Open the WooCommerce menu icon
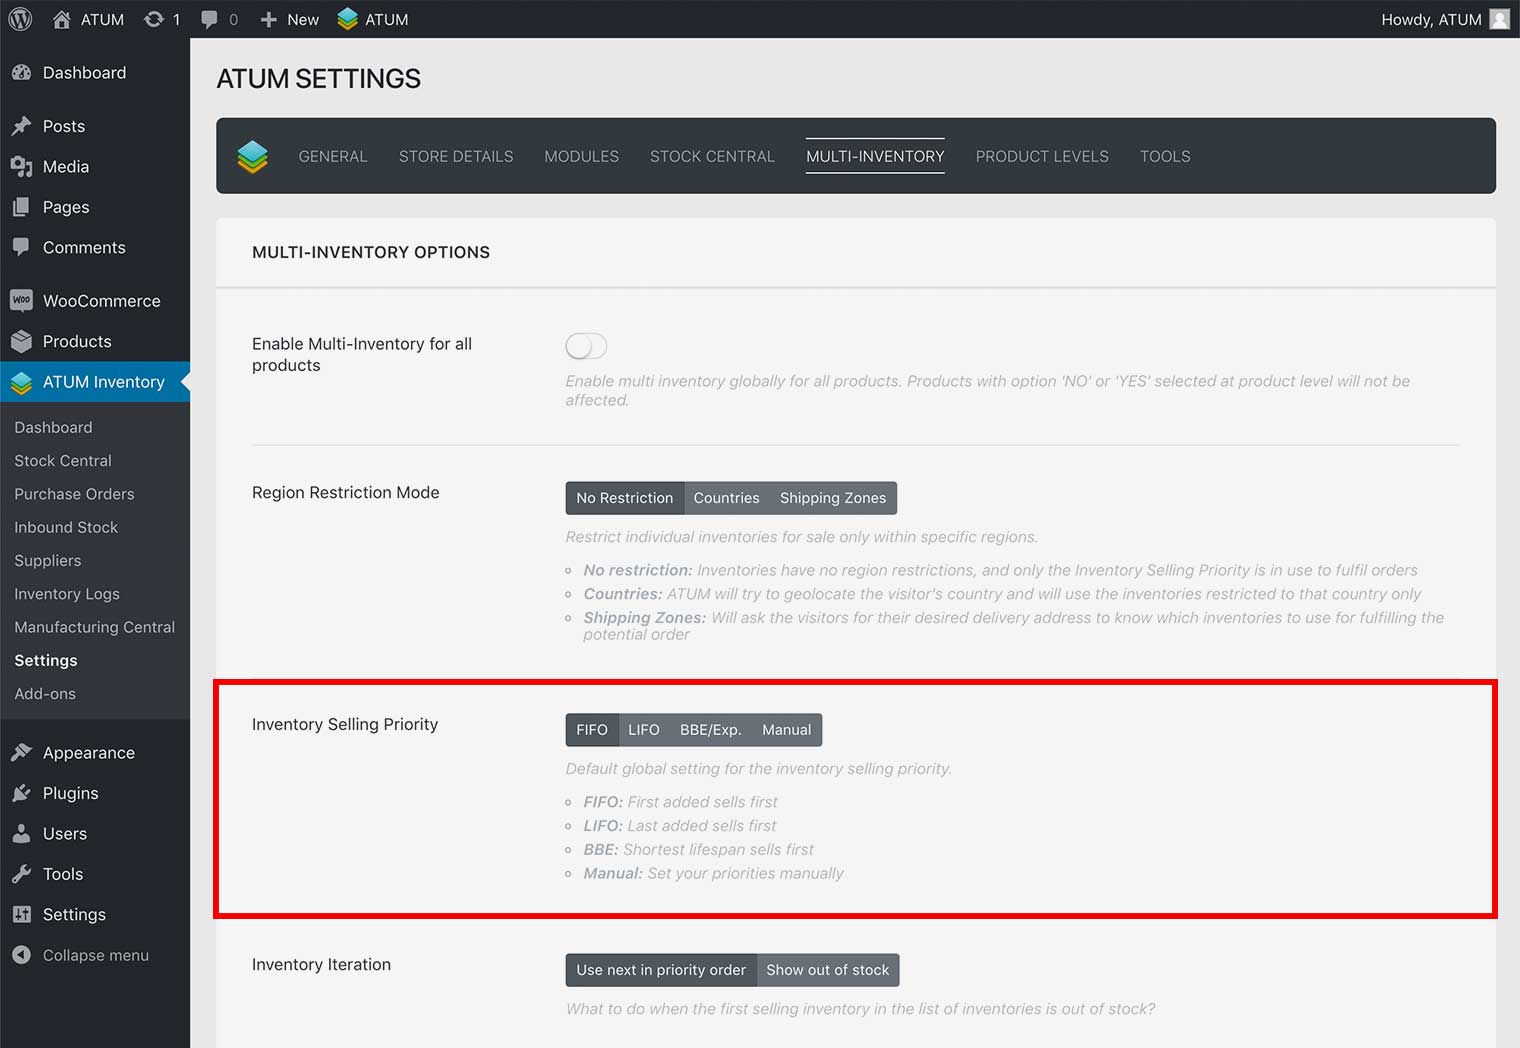 point(21,300)
